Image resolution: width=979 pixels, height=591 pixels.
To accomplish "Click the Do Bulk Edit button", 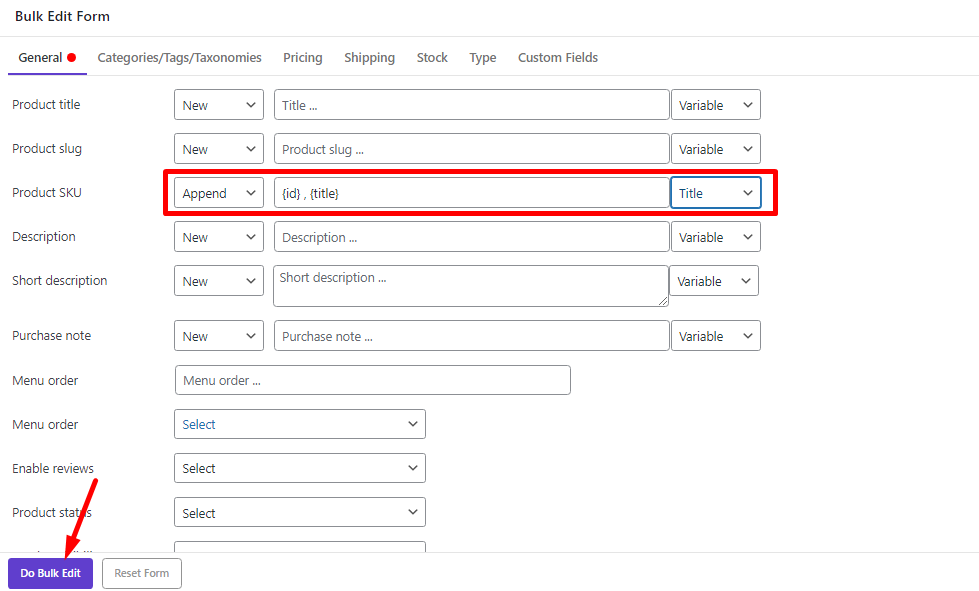I will [50, 574].
